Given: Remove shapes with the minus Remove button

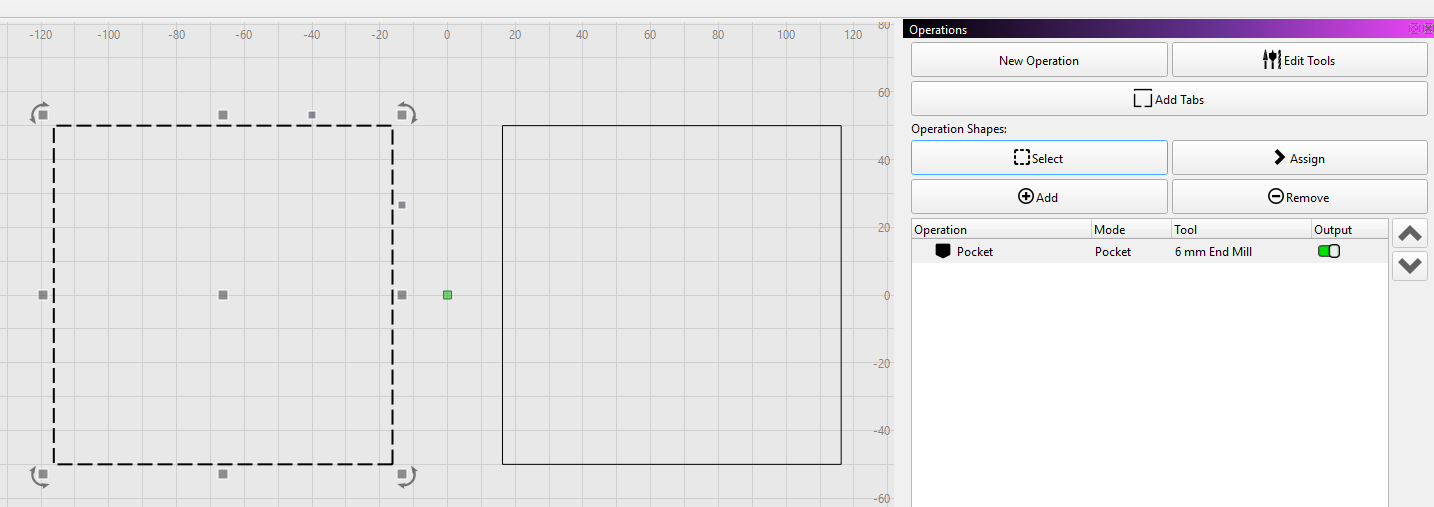Looking at the screenshot, I should (x=1299, y=197).
